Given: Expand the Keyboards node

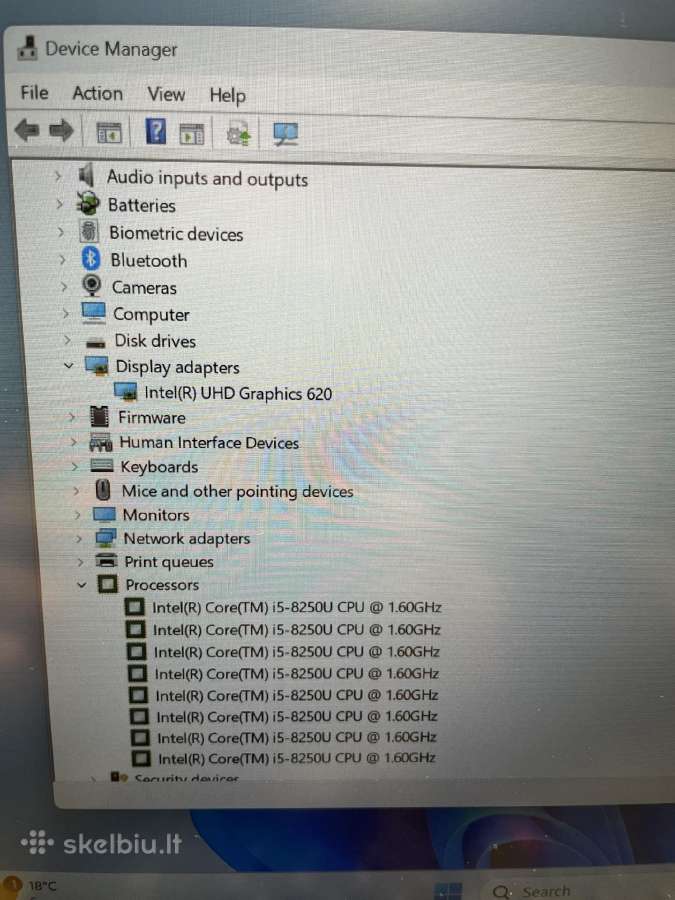Looking at the screenshot, I should 75,466.
